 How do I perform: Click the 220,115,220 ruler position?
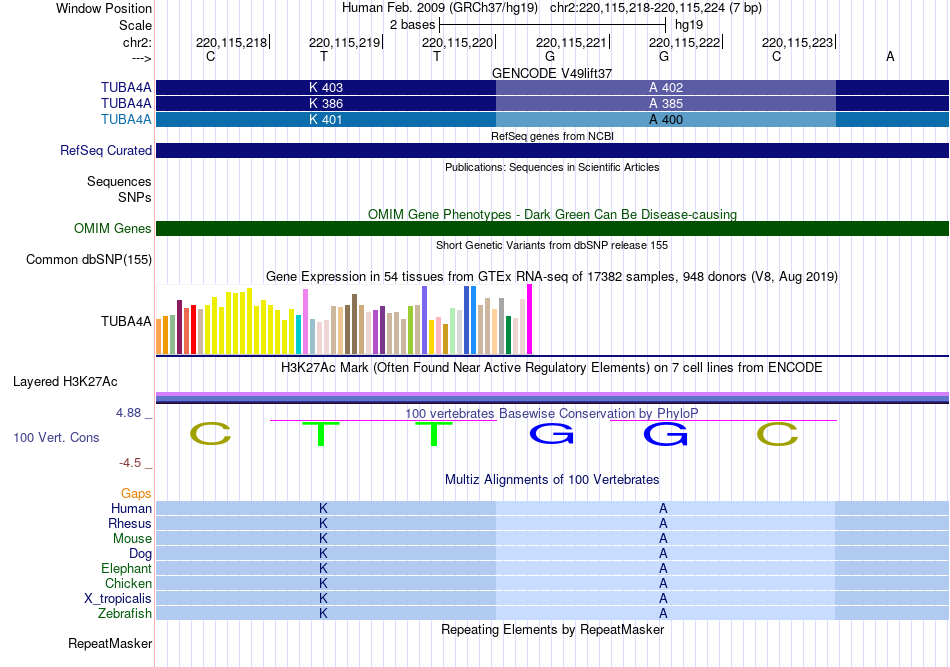click(x=459, y=42)
